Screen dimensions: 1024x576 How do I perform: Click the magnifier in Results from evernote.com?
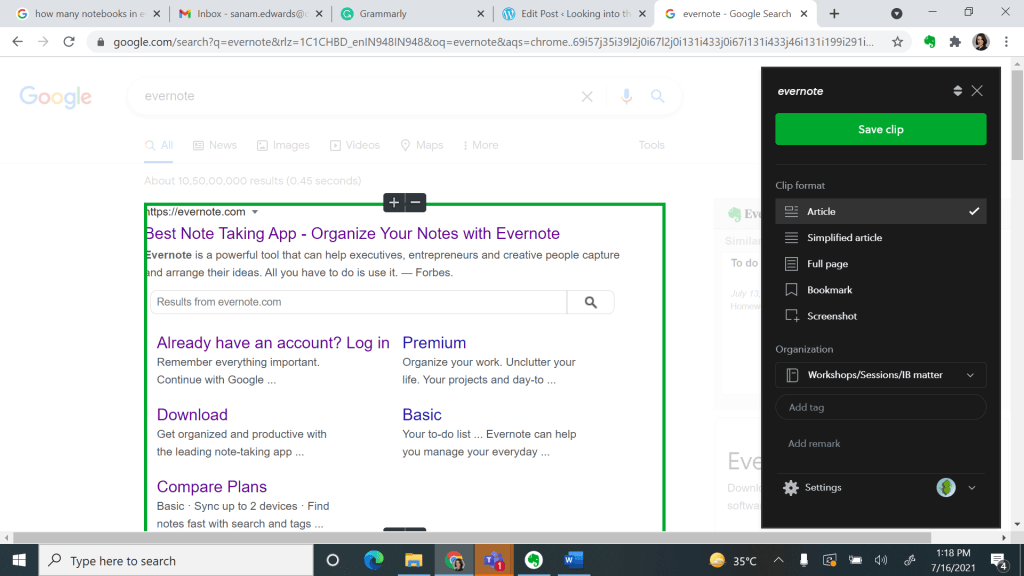click(590, 302)
